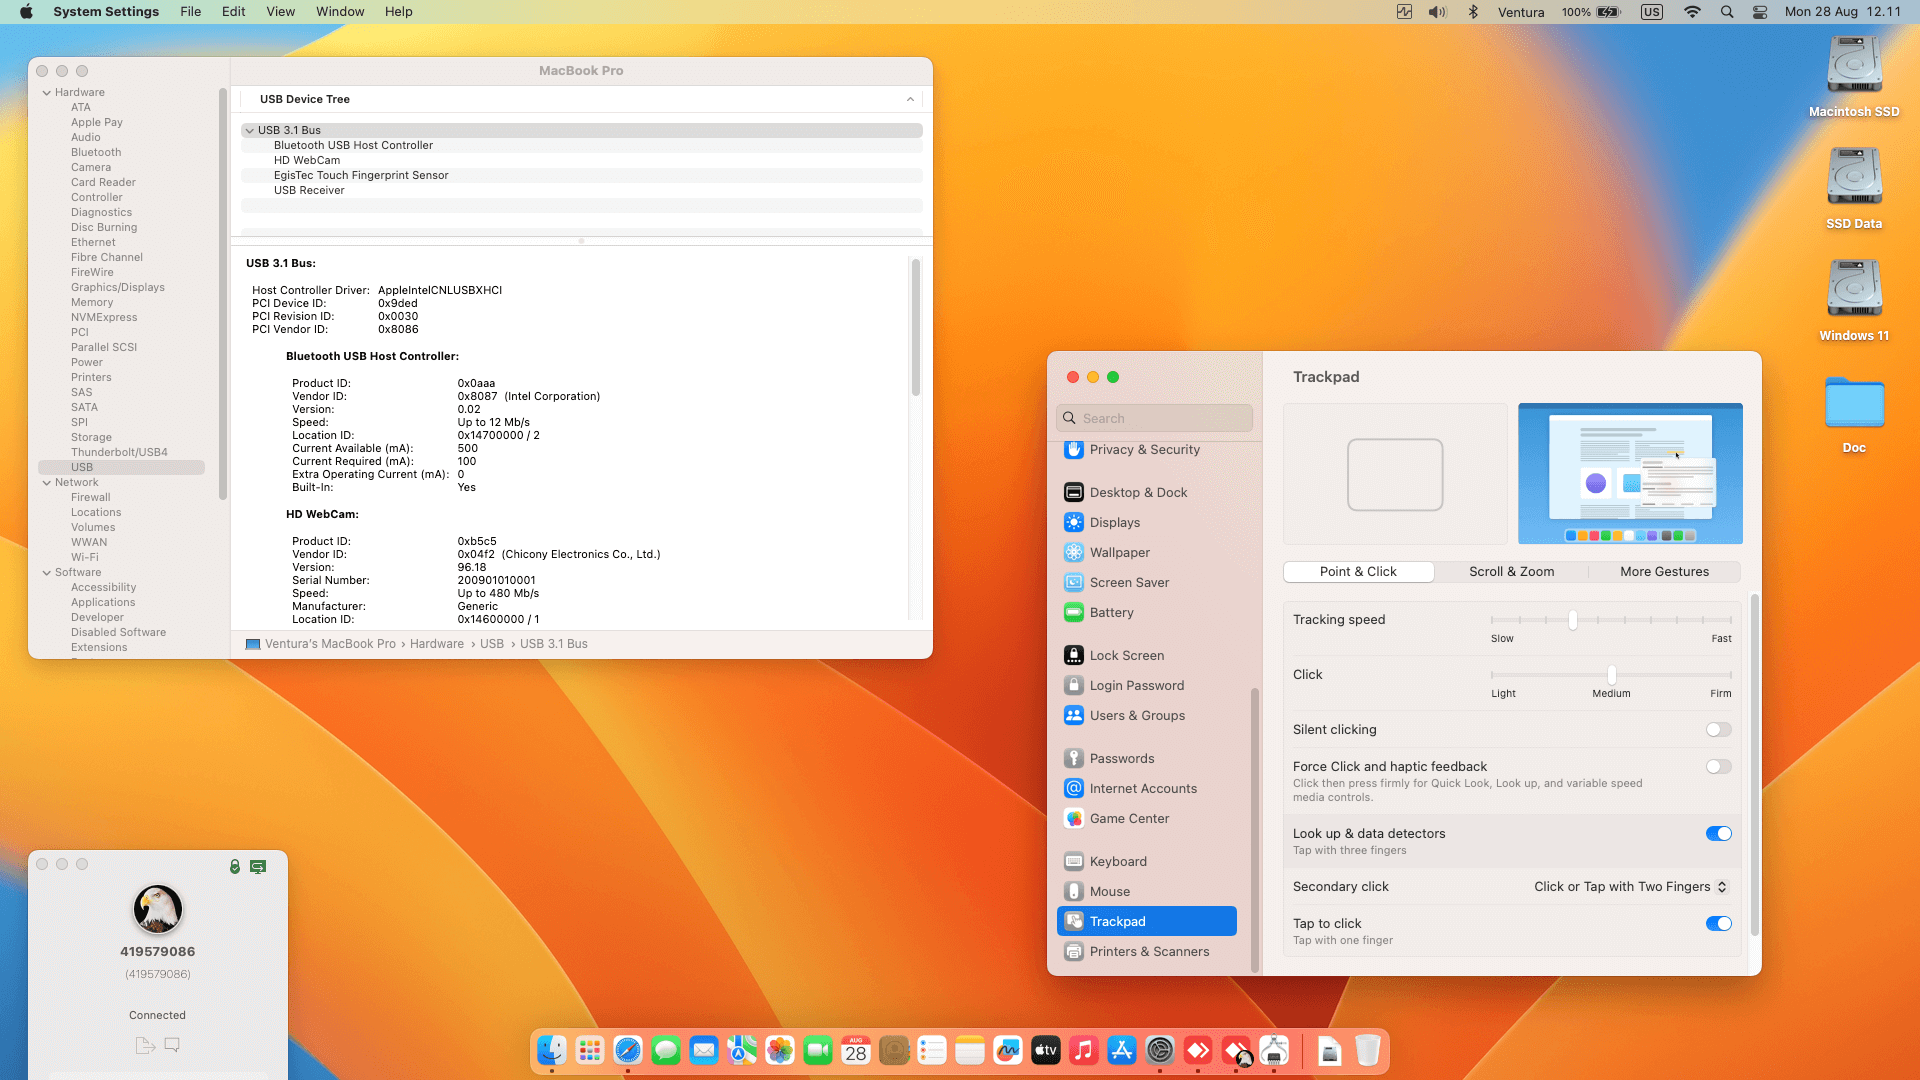Viewport: 1920px width, 1080px height.
Task: Open the chat icon in AnyDesk window
Action: 172,1044
